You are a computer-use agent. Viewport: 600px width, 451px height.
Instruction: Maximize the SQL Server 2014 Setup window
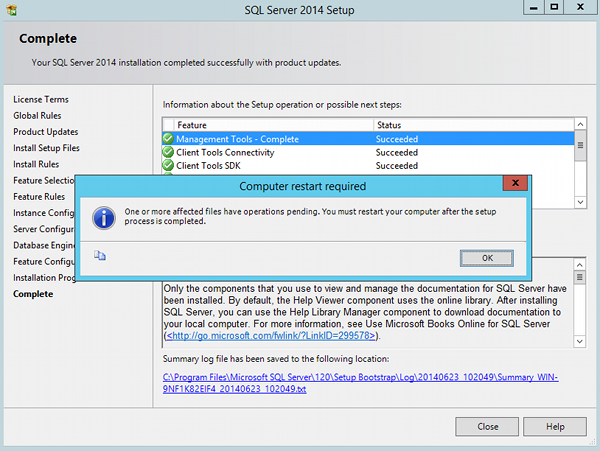(x=554, y=7)
